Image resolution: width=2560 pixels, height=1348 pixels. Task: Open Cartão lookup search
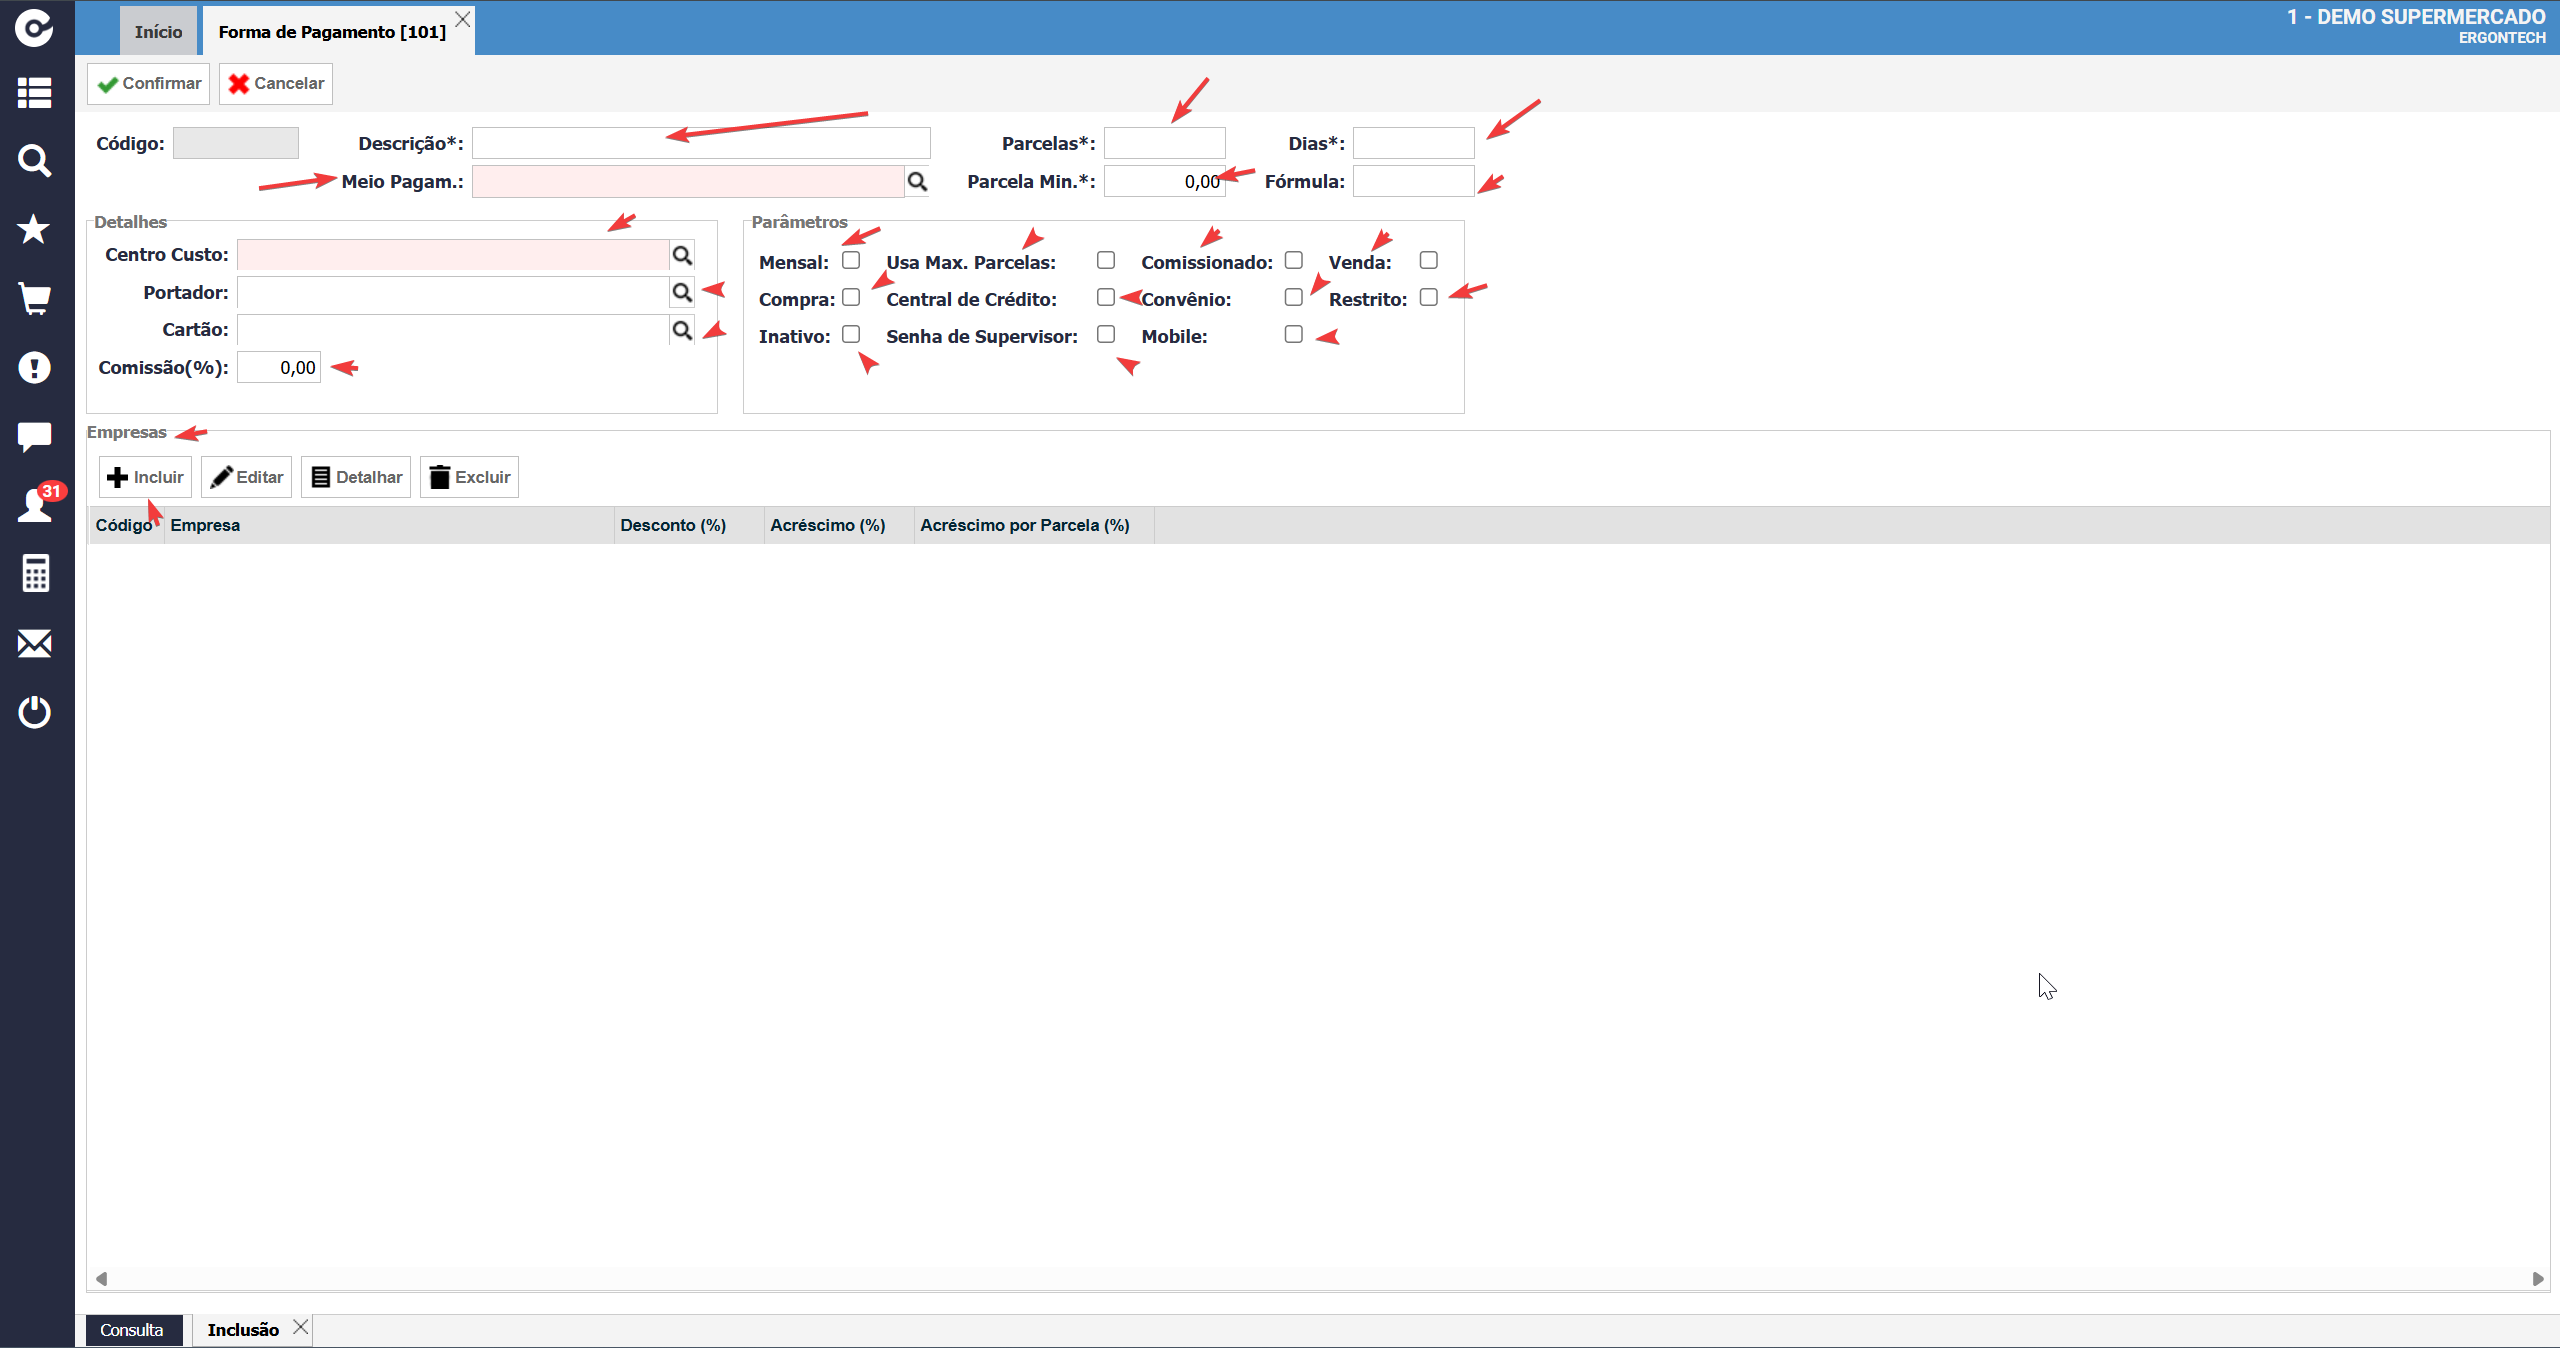click(682, 330)
